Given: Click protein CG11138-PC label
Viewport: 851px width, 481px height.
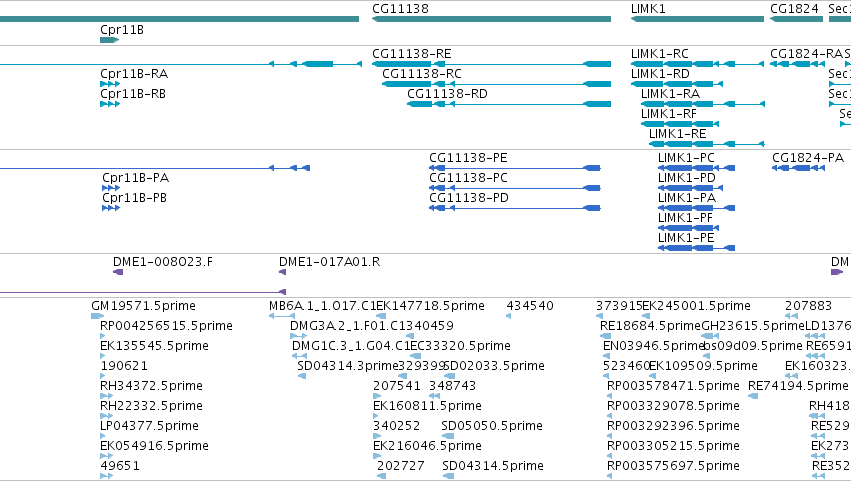Looking at the screenshot, I should coord(468,178).
